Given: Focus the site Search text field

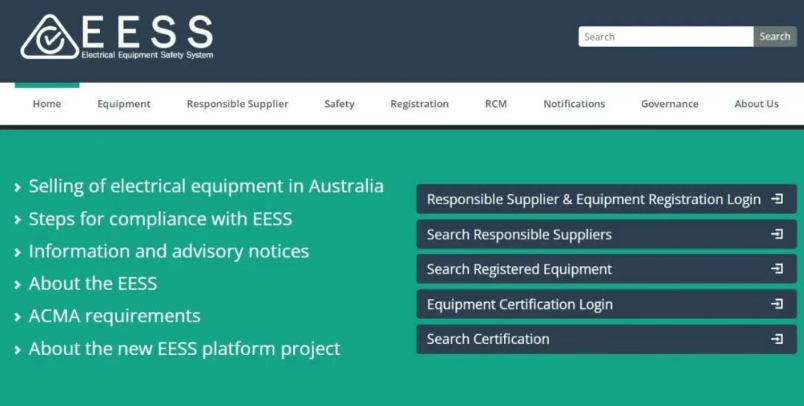Looking at the screenshot, I should pos(666,36).
